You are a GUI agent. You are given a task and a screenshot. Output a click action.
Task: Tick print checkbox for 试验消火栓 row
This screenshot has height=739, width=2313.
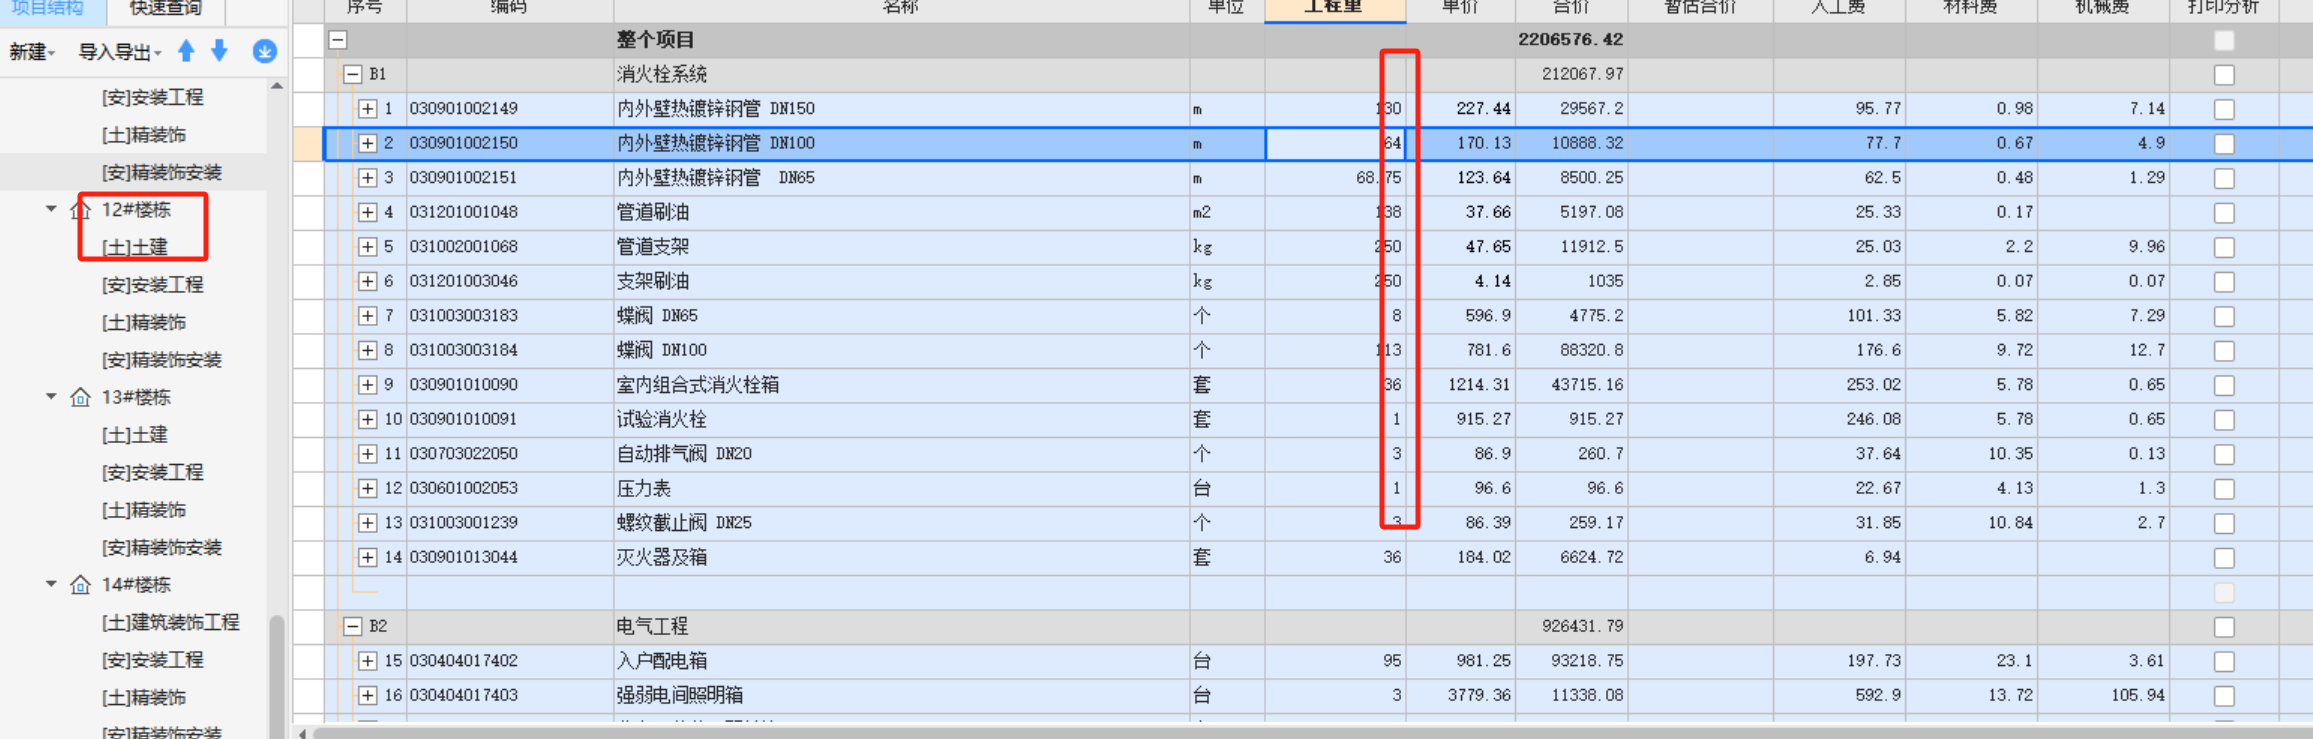(x=2224, y=420)
